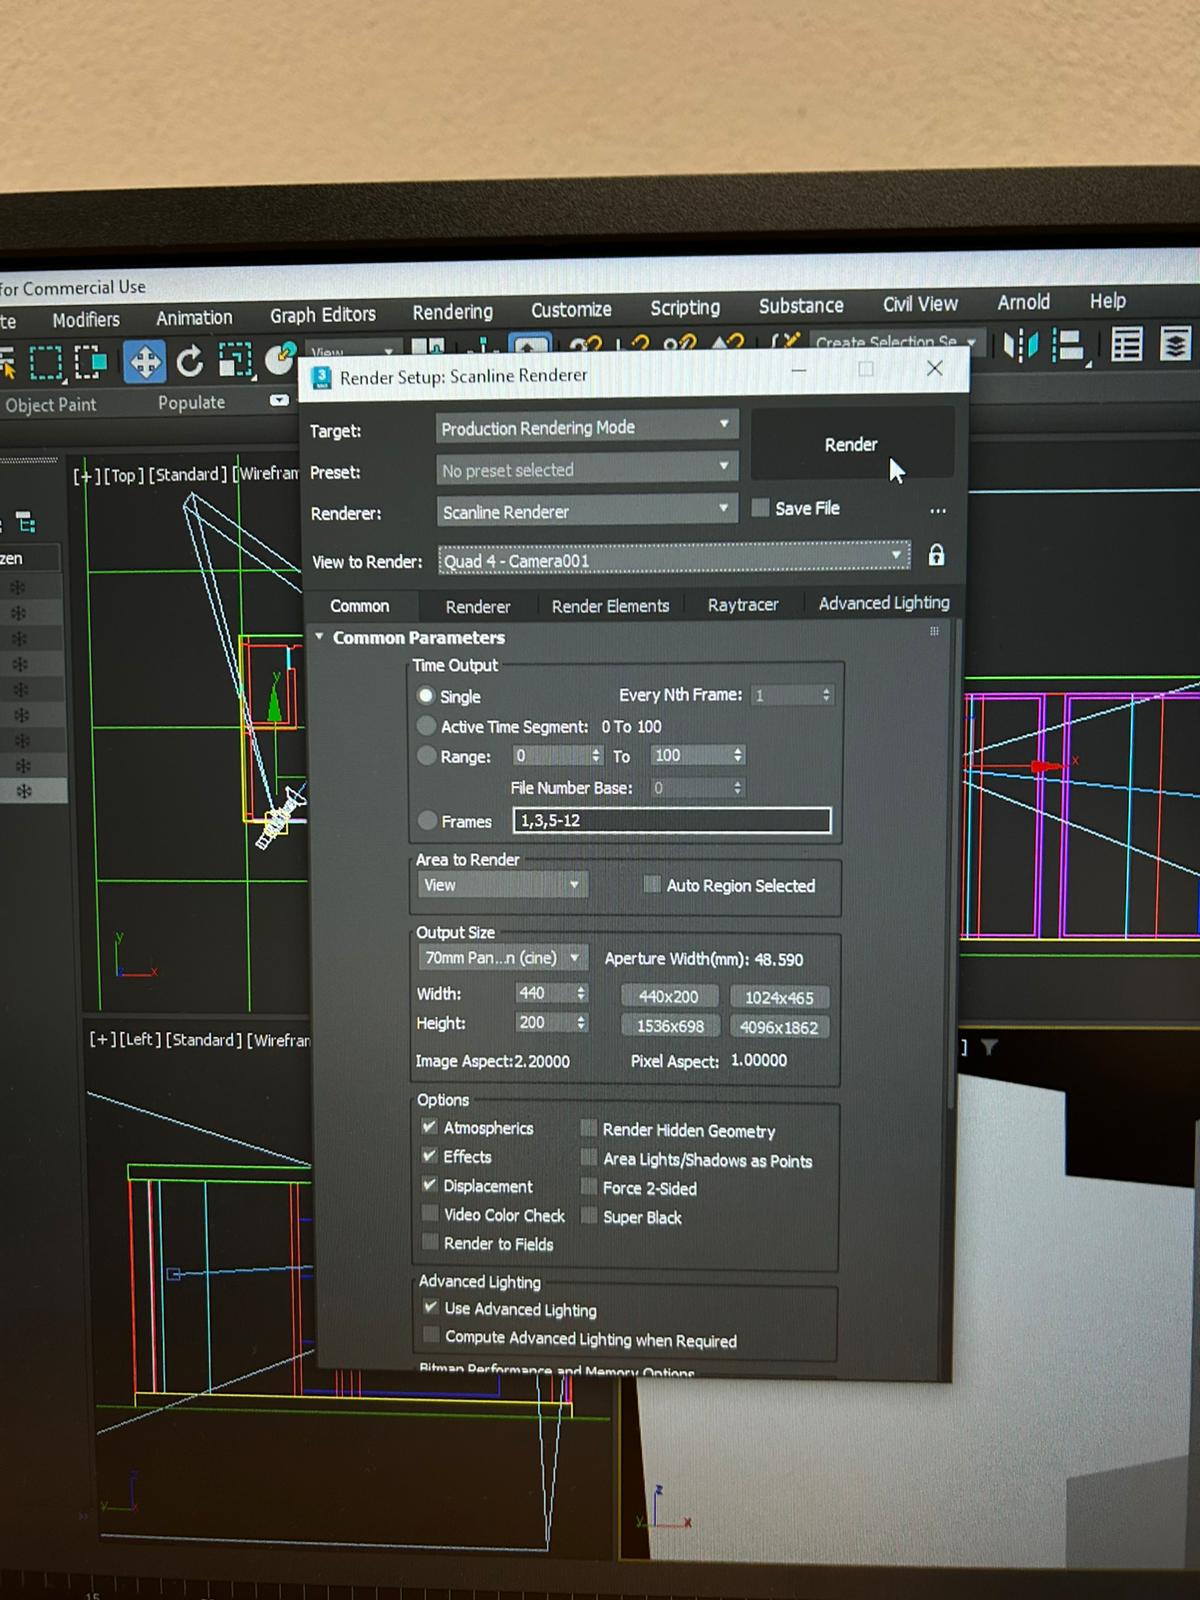Uncheck the Atmospherics option
Viewport: 1200px width, 1600px height.
[x=429, y=1126]
